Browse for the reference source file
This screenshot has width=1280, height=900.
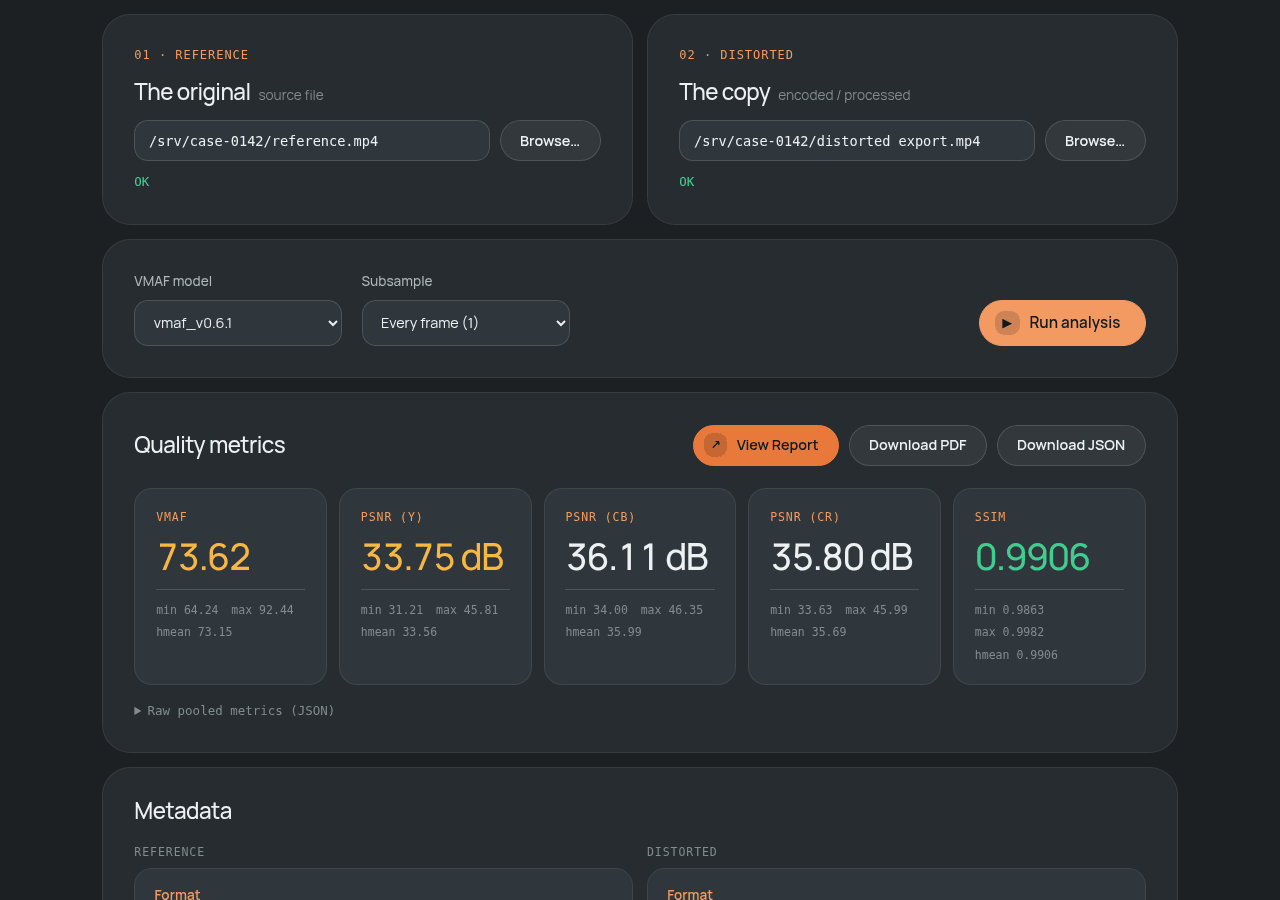pos(550,141)
